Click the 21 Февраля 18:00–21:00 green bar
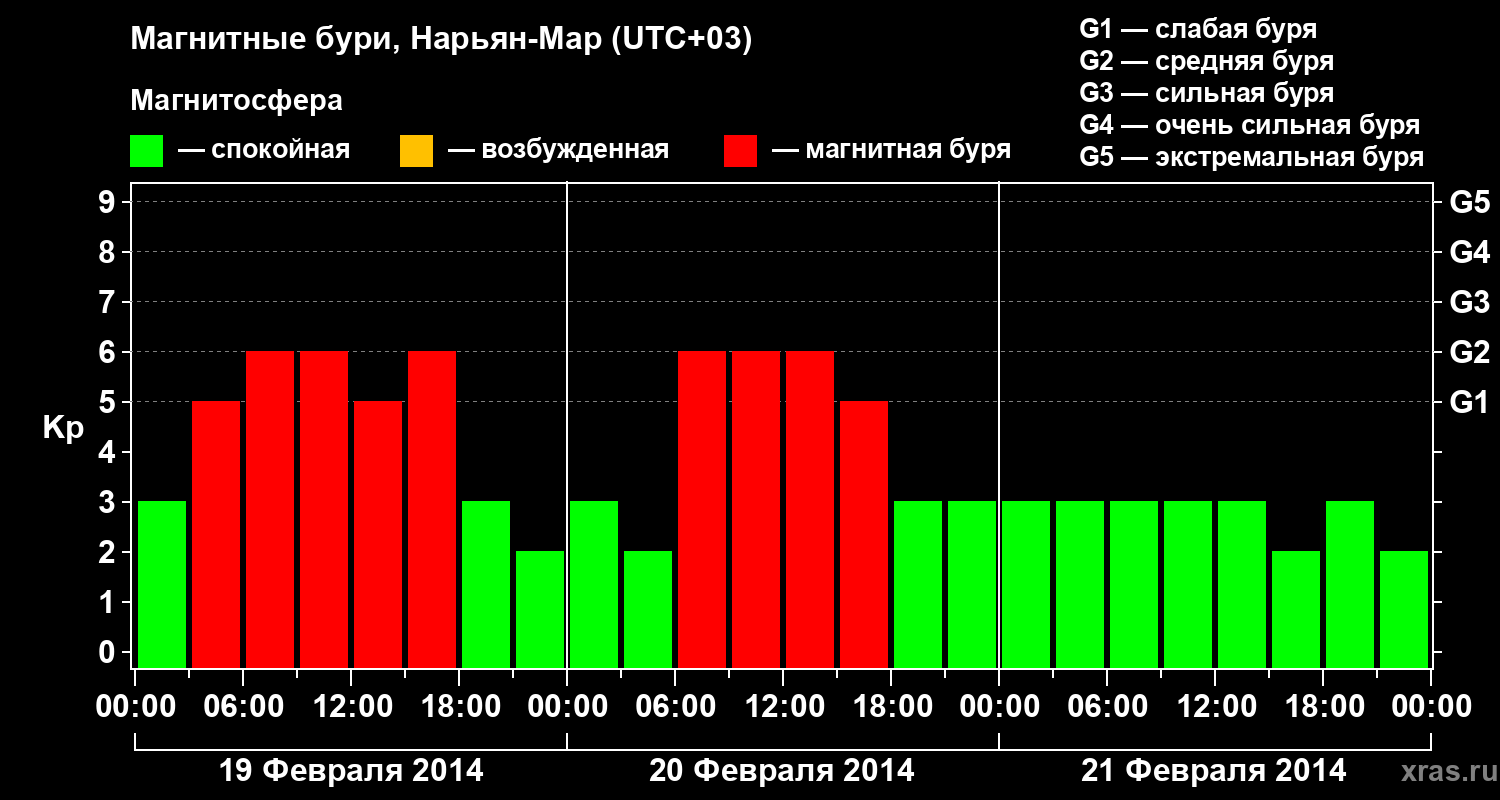Screen dimensions: 1500x800 [1350, 584]
